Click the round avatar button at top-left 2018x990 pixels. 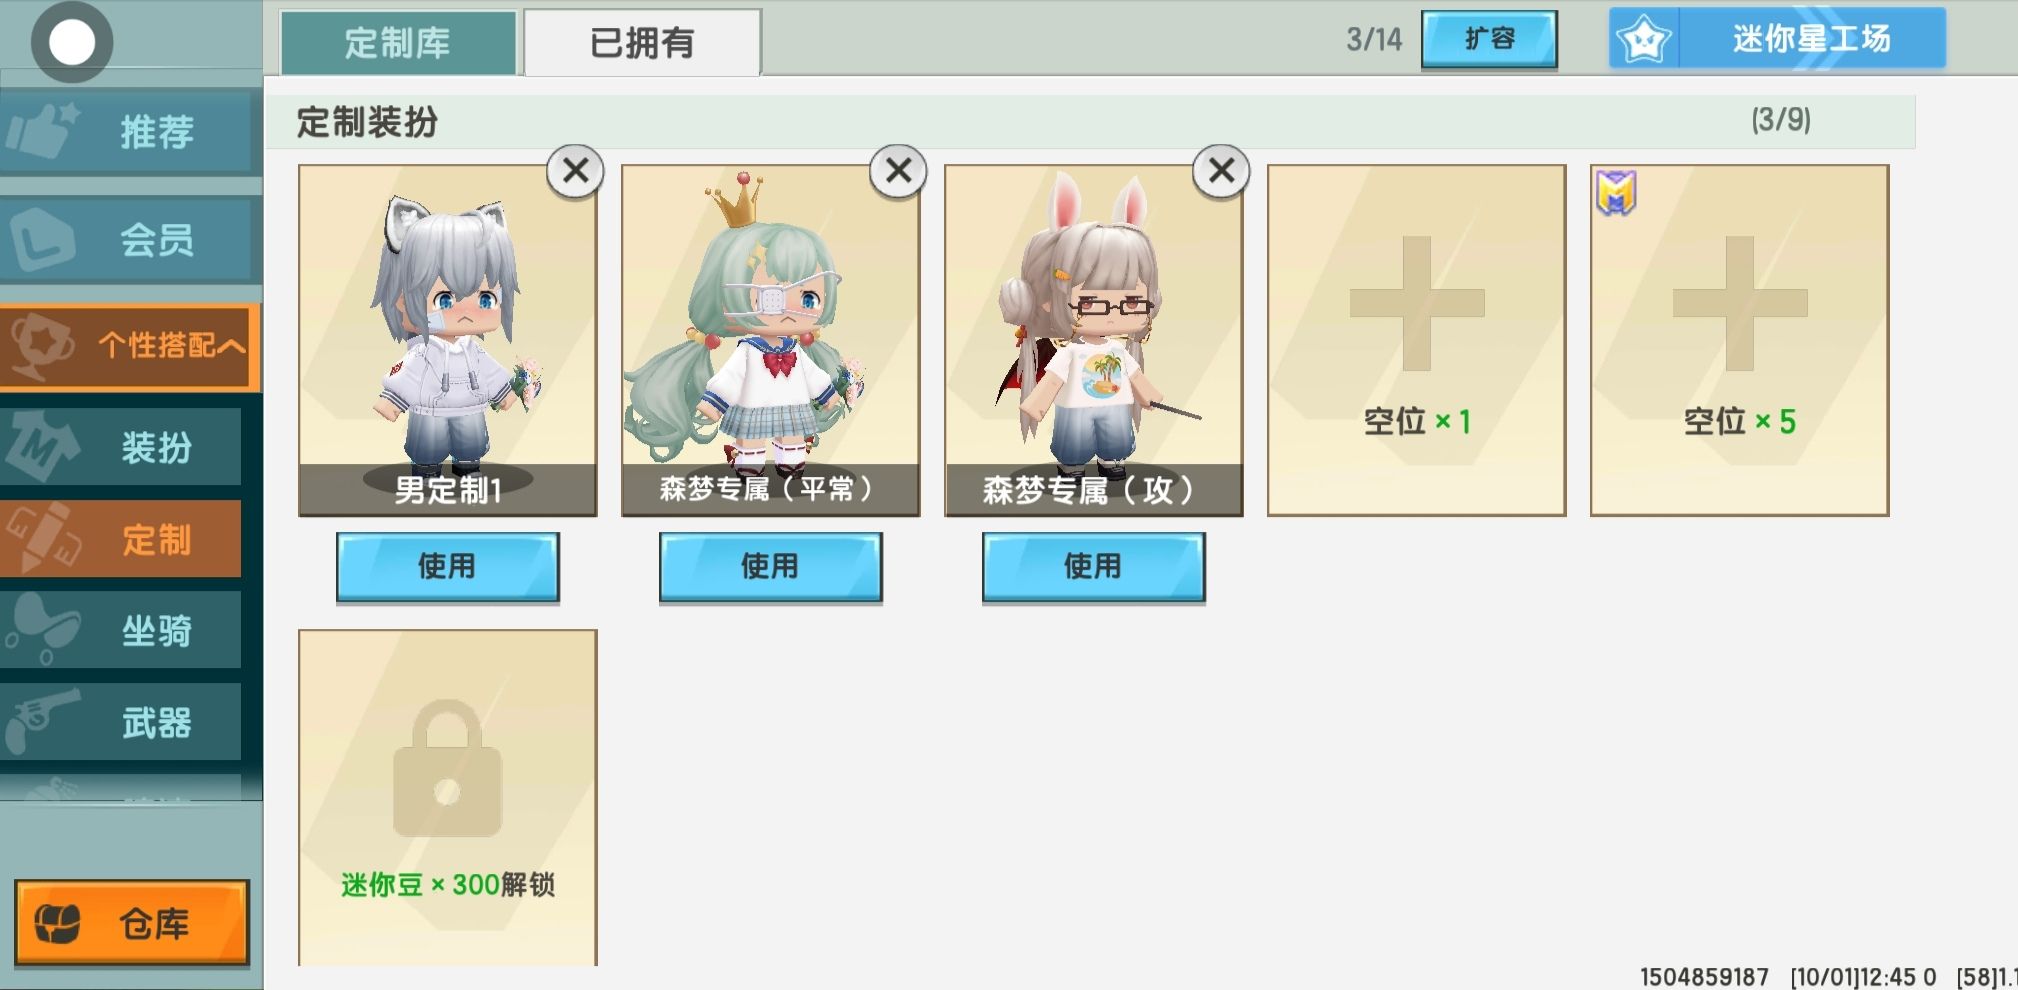[72, 42]
